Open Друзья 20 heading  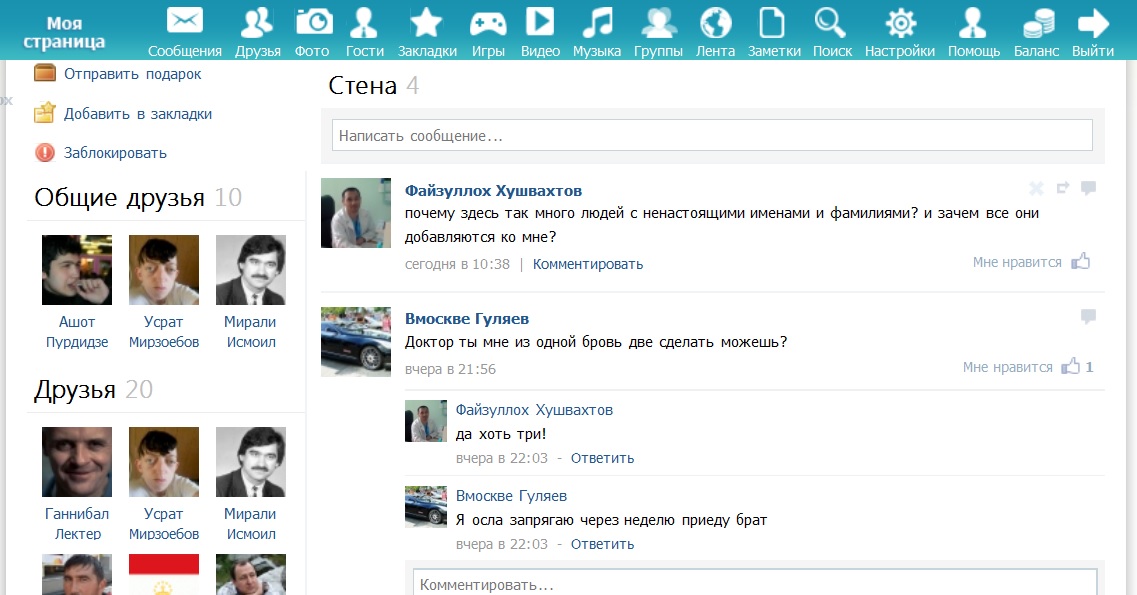click(x=93, y=390)
